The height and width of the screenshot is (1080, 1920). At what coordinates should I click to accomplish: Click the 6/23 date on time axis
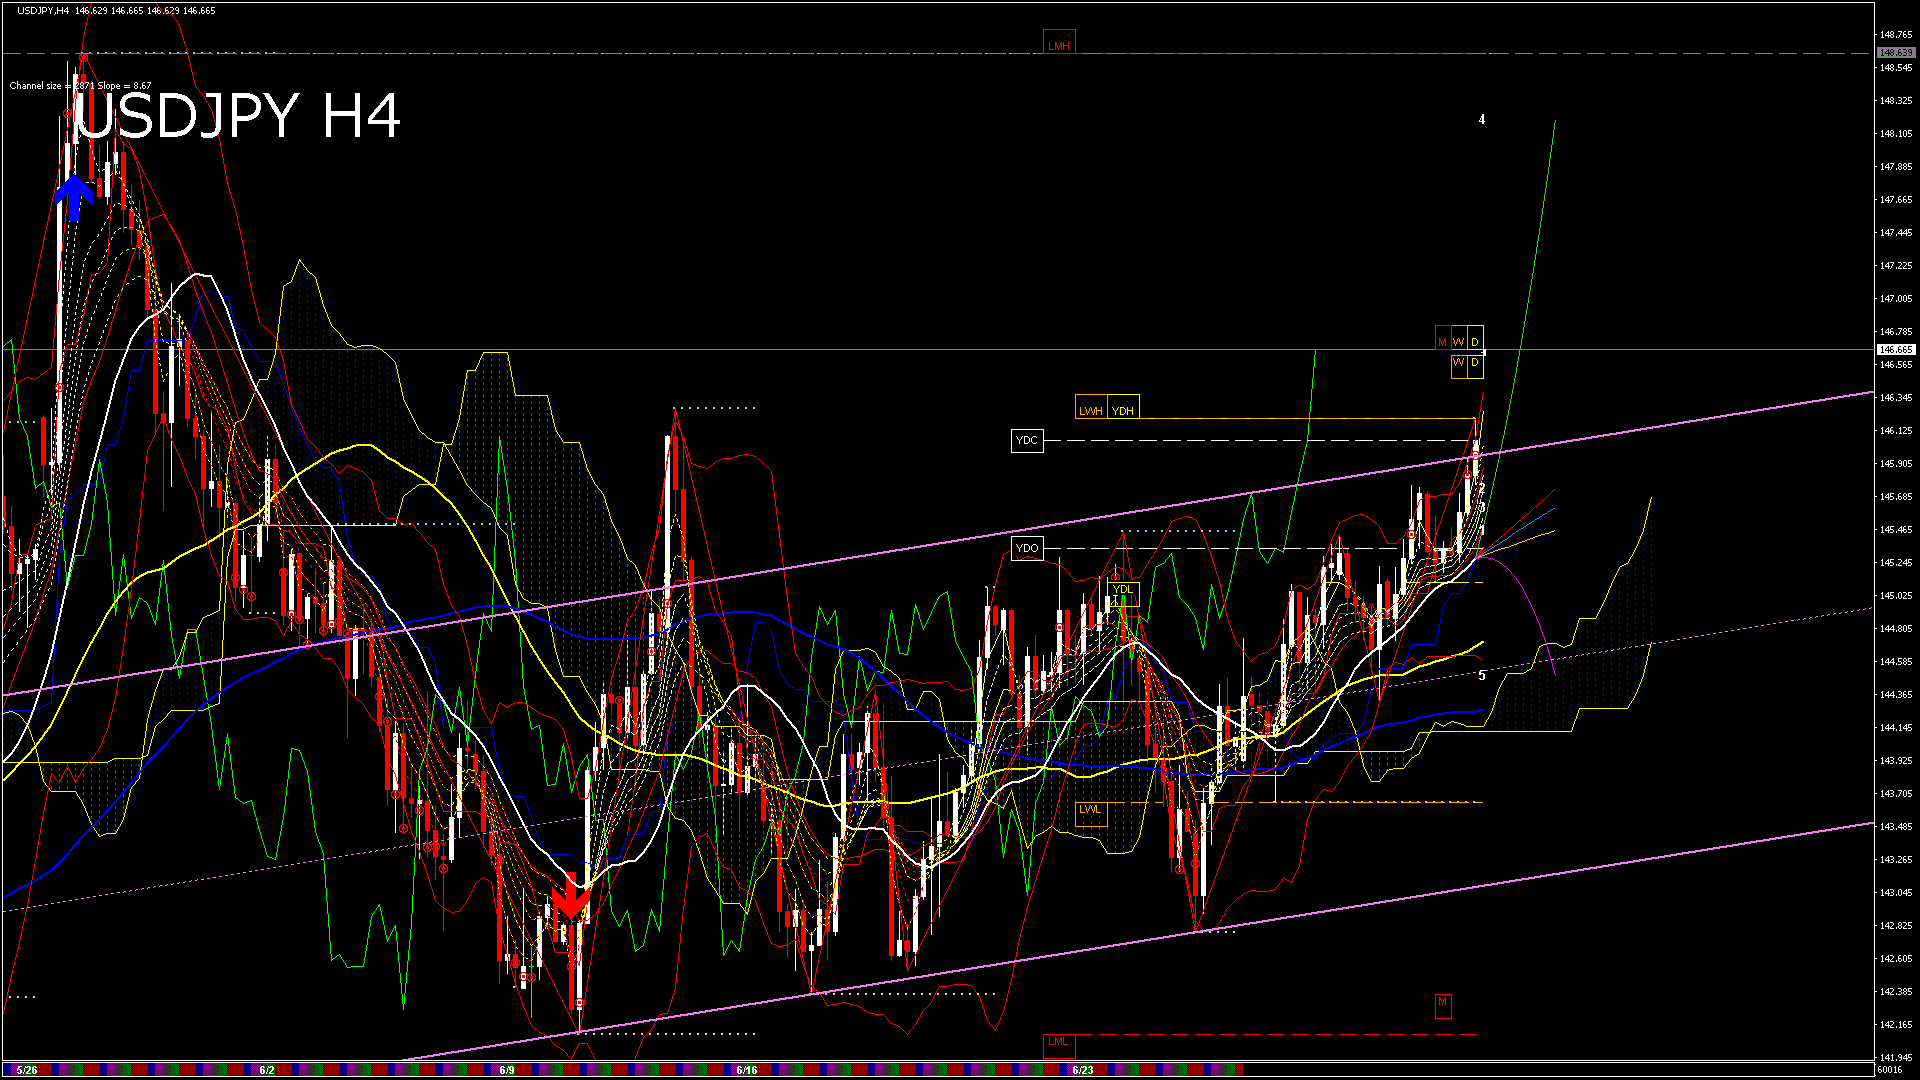click(1082, 1070)
